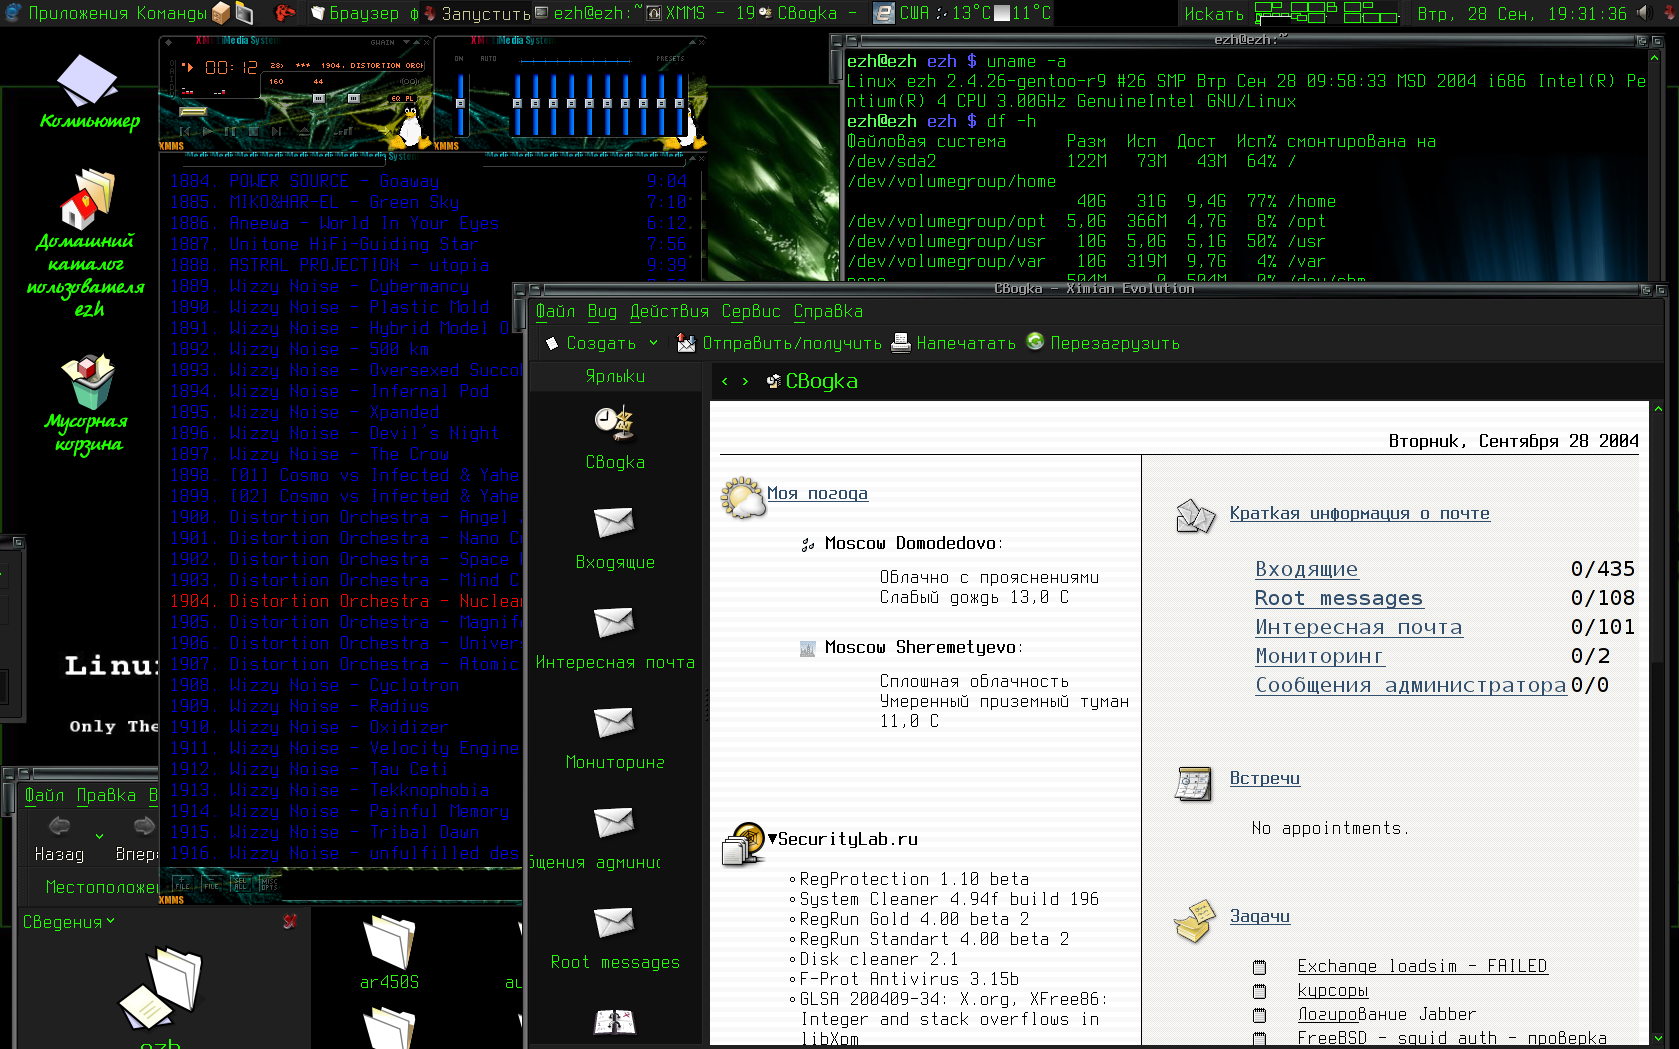This screenshot has width=1679, height=1049.
Task: Open the dropdown arrow next to Создать
Action: point(654,343)
